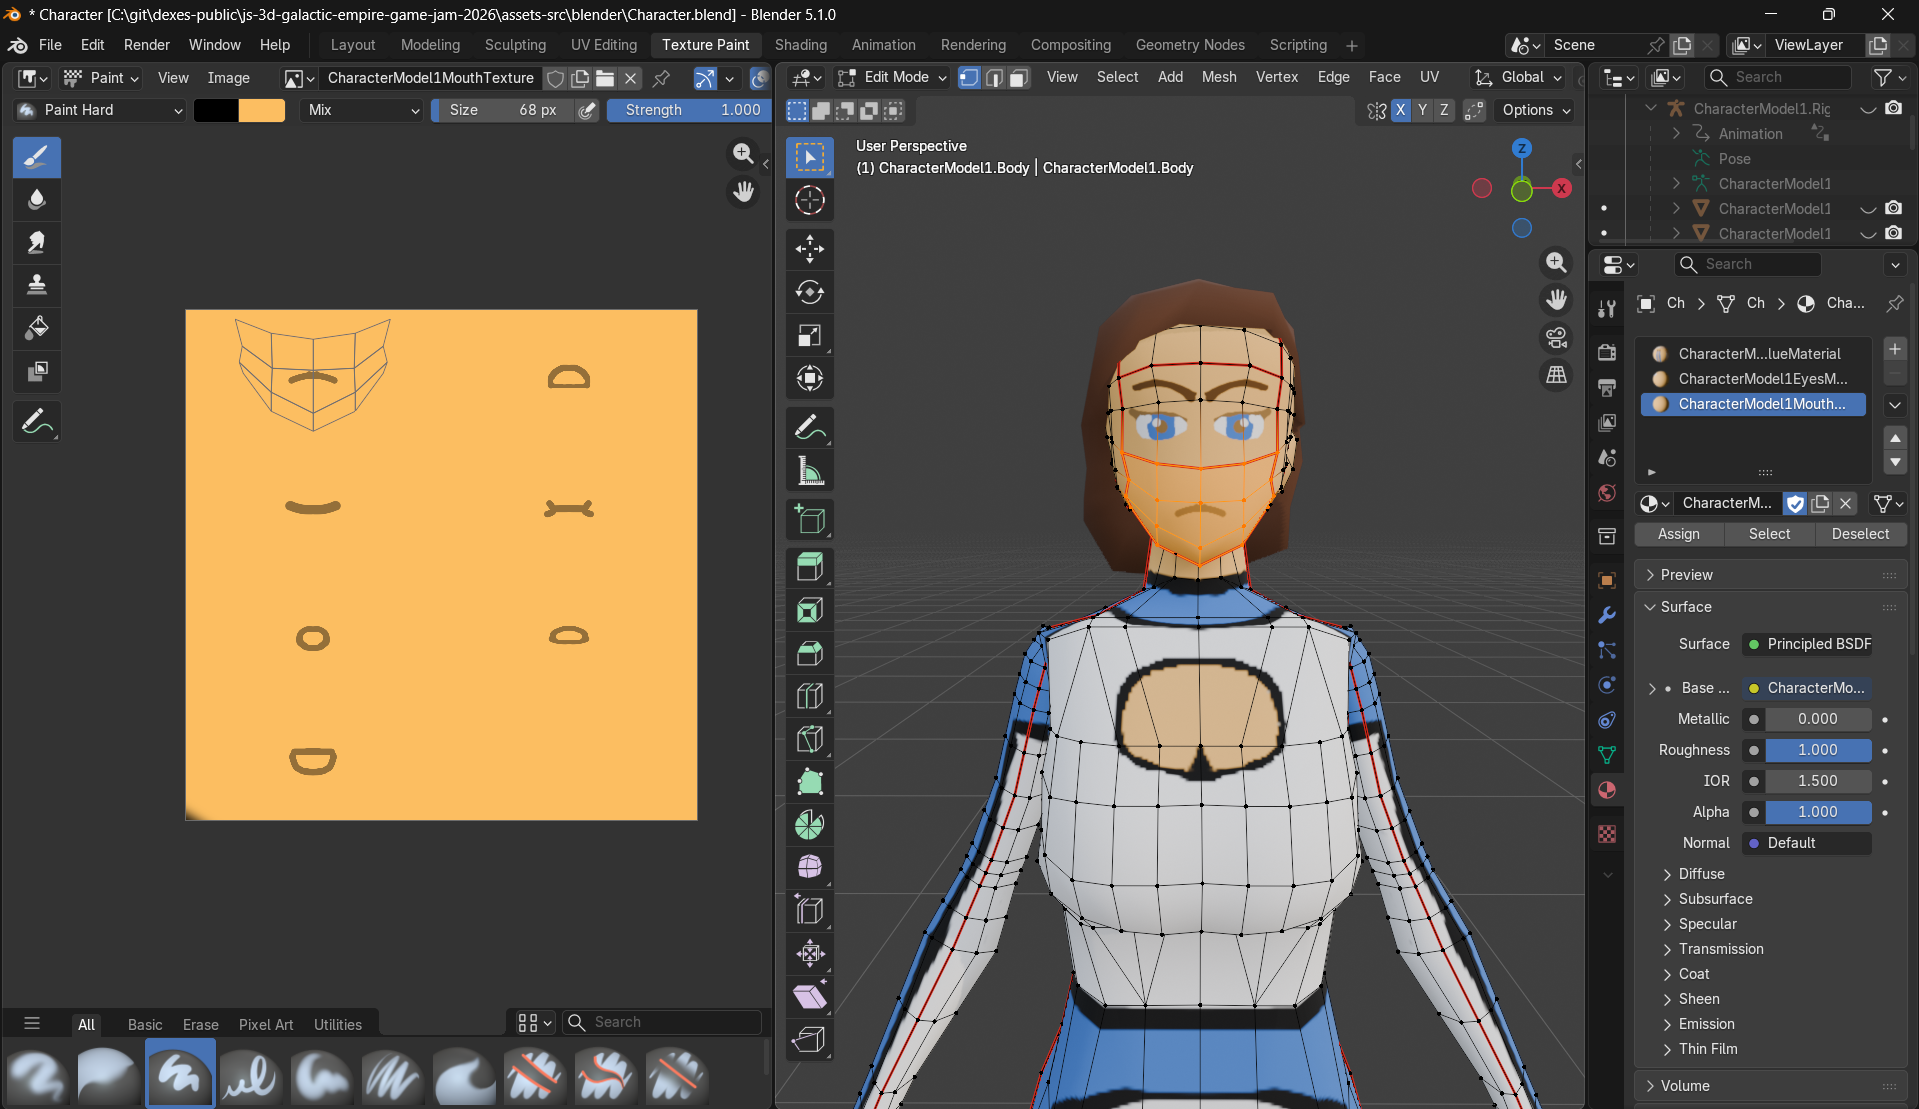
Task: Open the Modifier Properties wrench tab
Action: 1607,615
